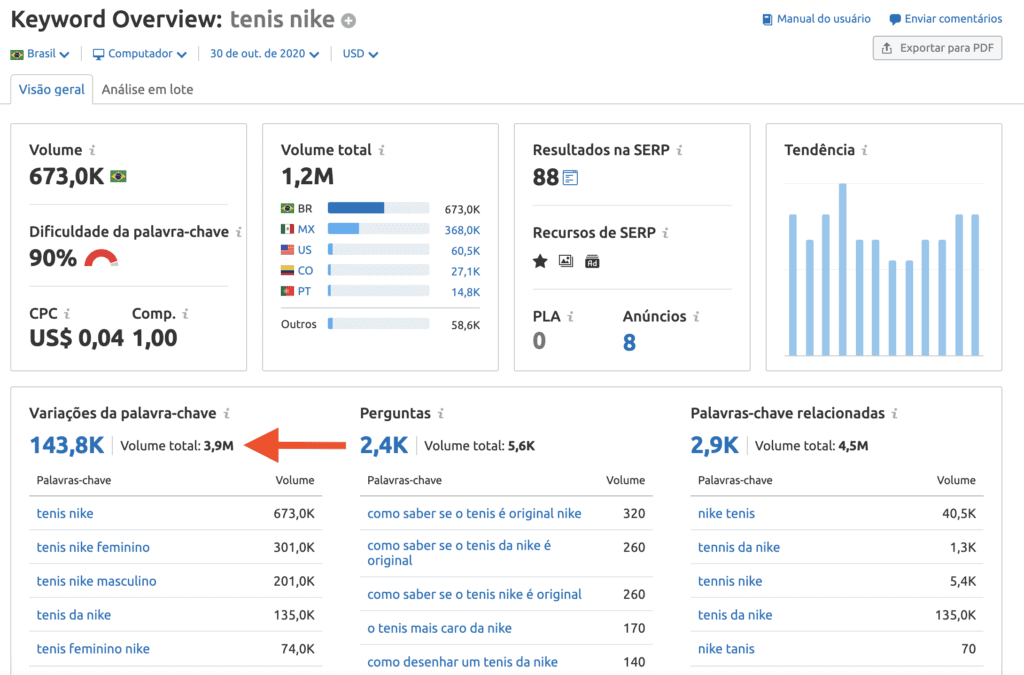Show info for Volume total card

point(381,150)
